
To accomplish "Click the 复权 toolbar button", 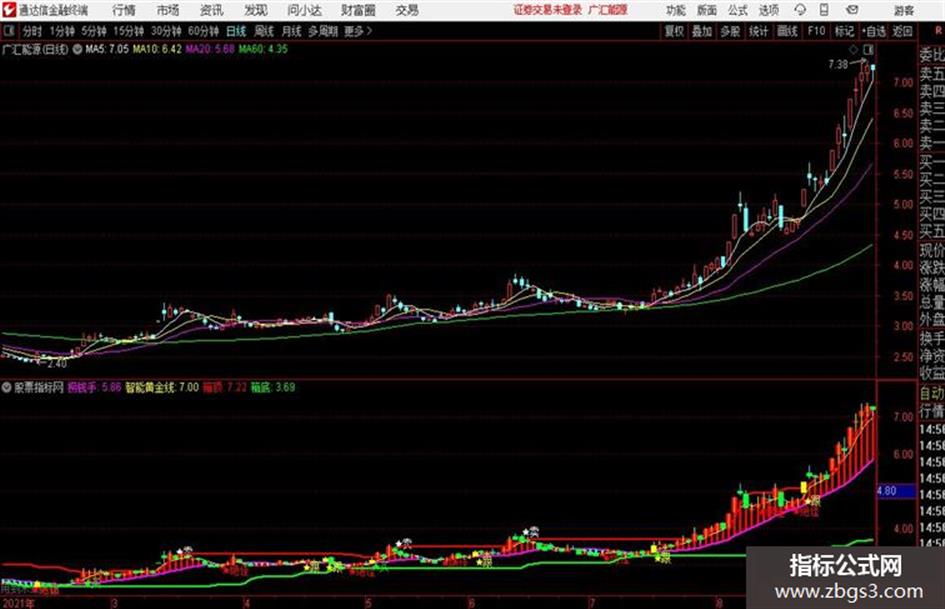I will (674, 31).
